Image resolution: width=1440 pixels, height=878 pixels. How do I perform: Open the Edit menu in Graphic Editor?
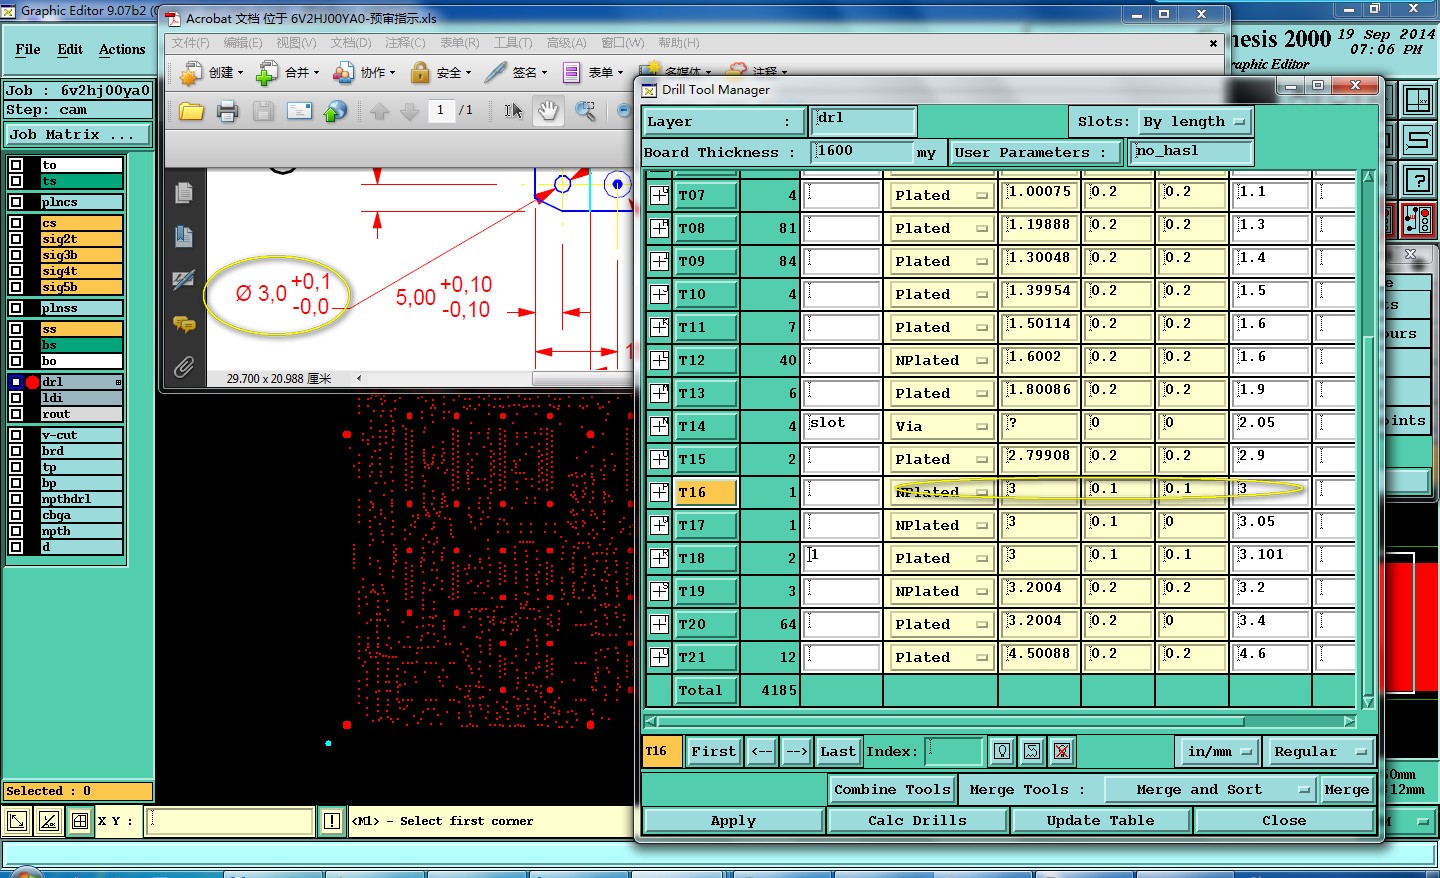point(70,49)
